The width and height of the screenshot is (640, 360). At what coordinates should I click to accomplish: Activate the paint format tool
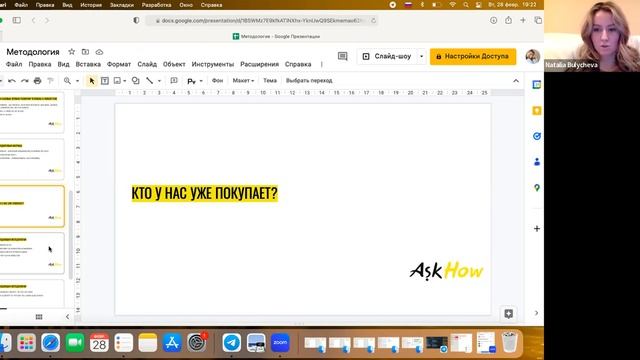point(50,81)
